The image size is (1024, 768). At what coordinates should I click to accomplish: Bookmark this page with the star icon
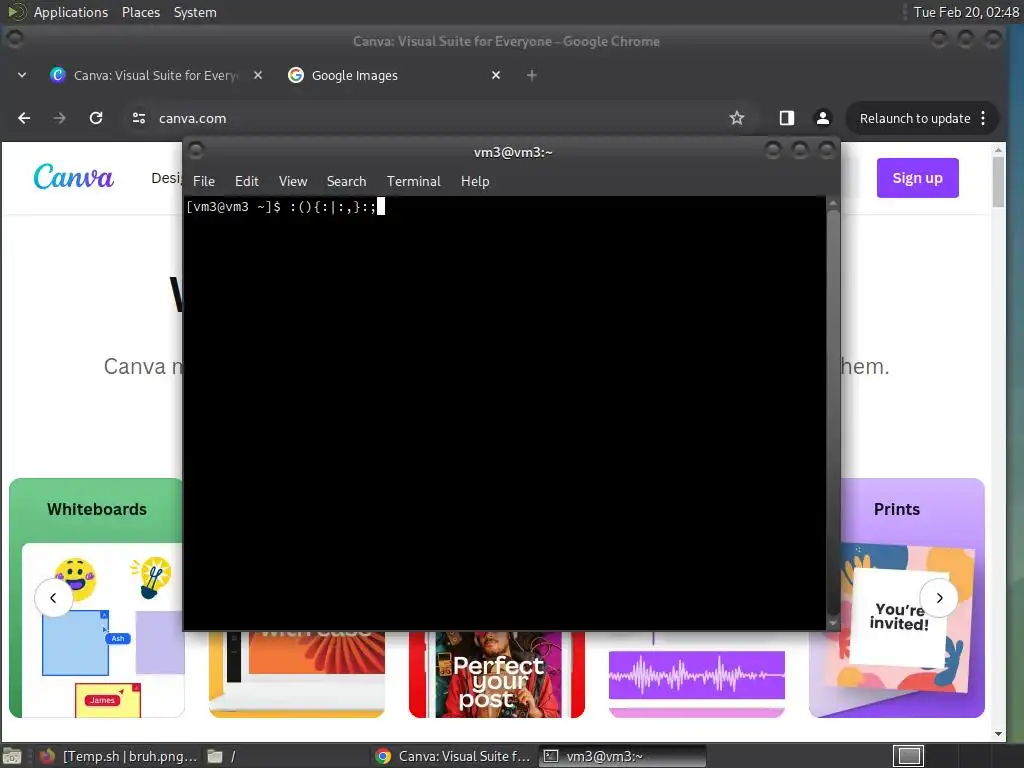tap(737, 118)
